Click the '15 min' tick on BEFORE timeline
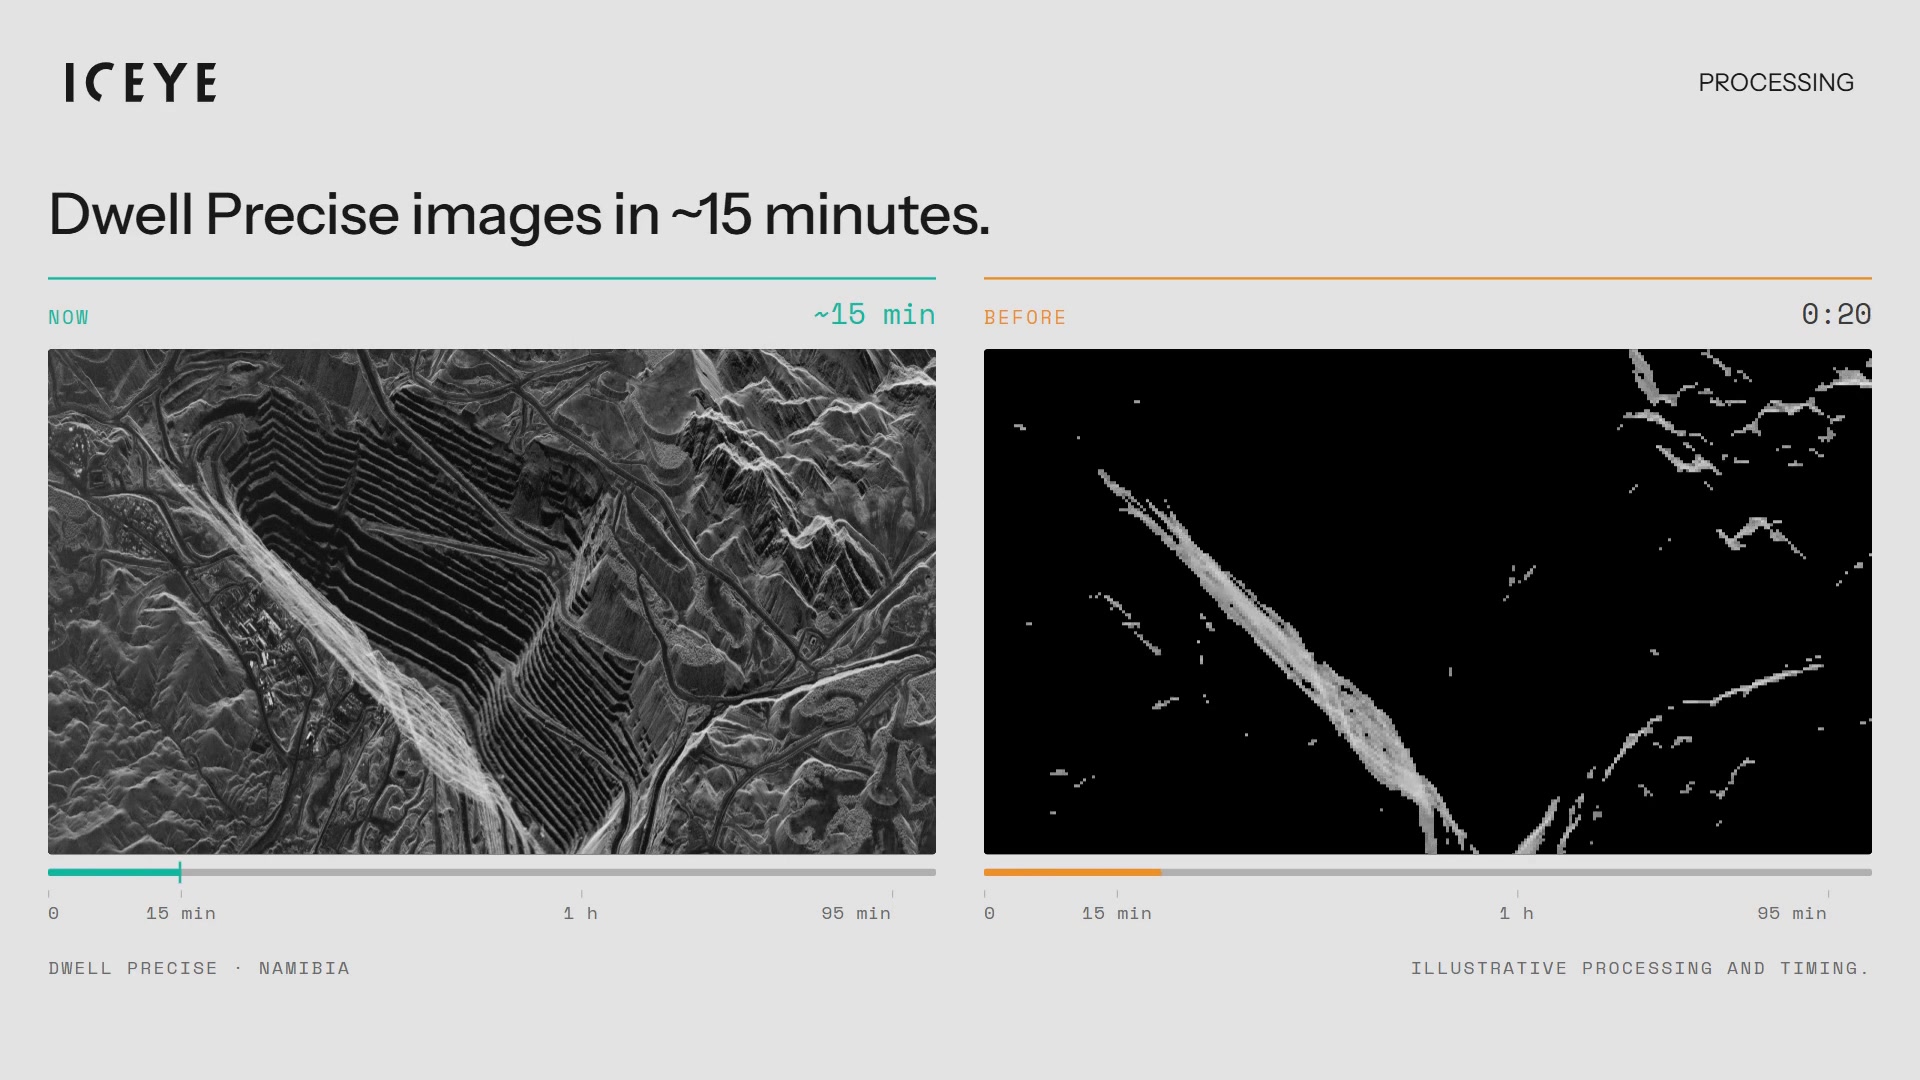Screen dimensions: 1920x1080 click(x=1116, y=913)
